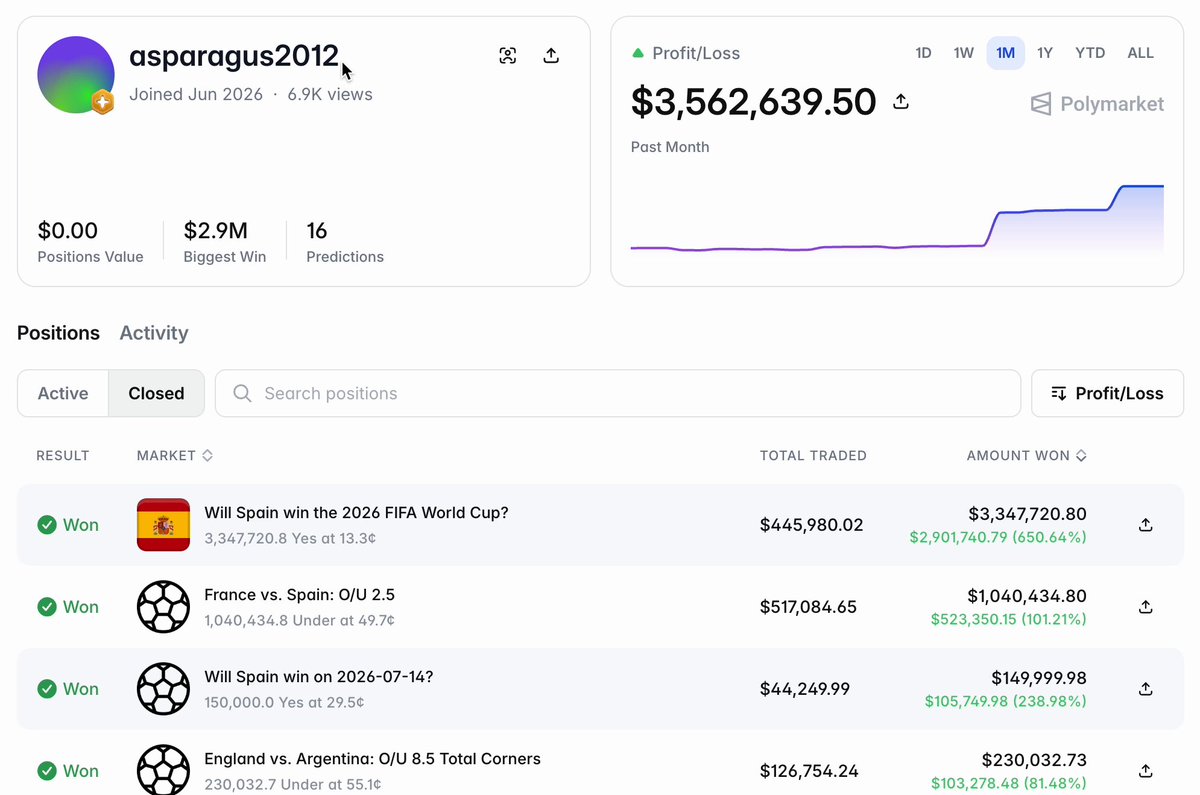
Task: Sort by the MARKET column
Action: (x=175, y=455)
